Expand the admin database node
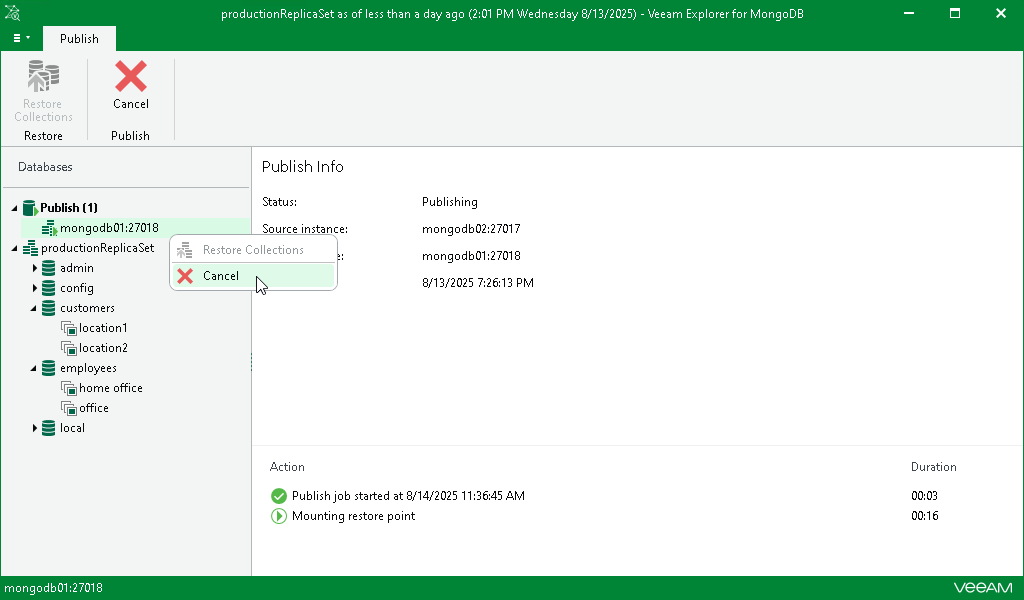Viewport: 1024px width, 600px height. click(35, 268)
